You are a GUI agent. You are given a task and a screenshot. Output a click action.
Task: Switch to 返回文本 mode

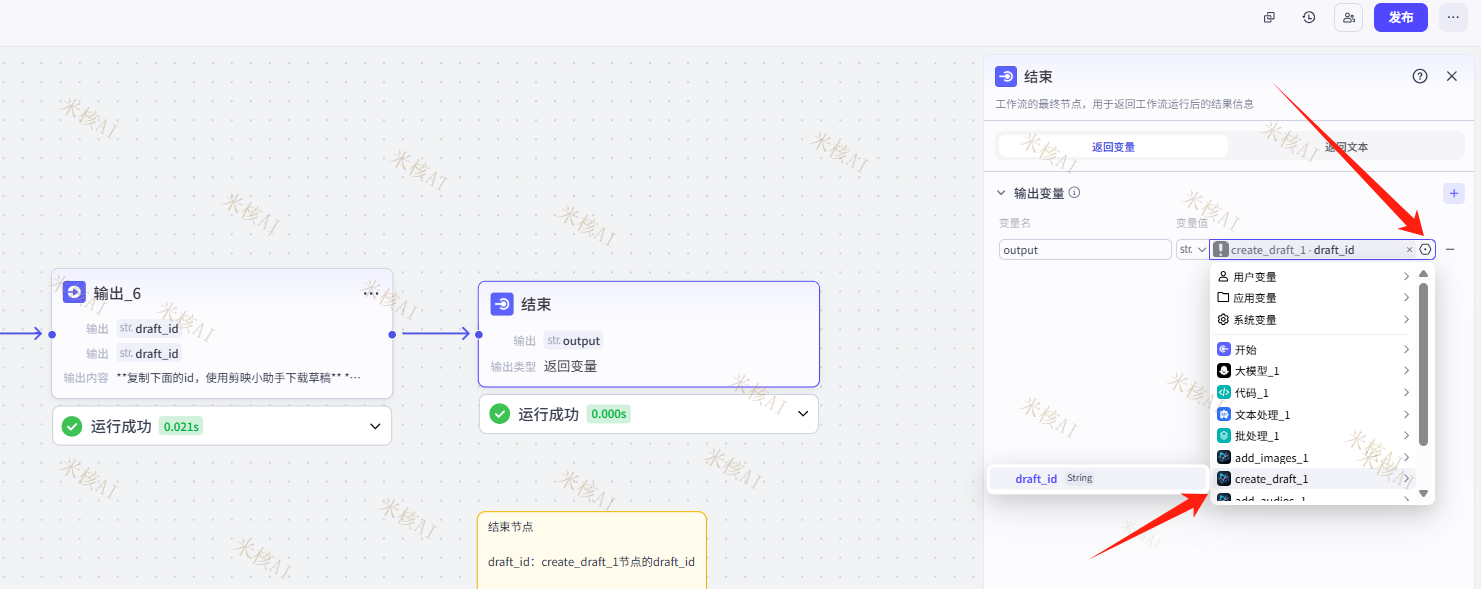pos(1346,147)
